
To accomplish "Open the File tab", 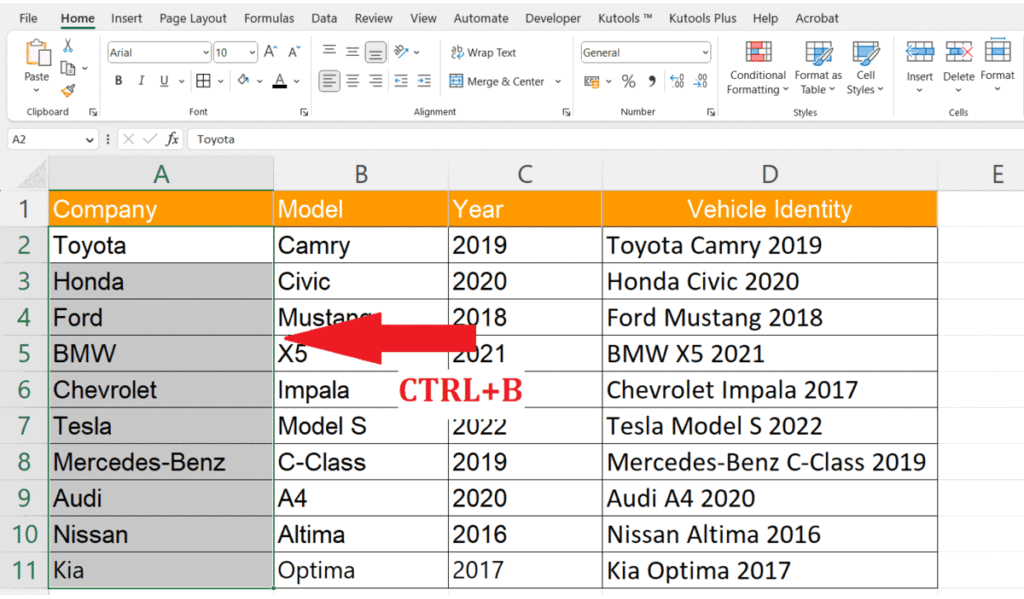I will click(28, 18).
